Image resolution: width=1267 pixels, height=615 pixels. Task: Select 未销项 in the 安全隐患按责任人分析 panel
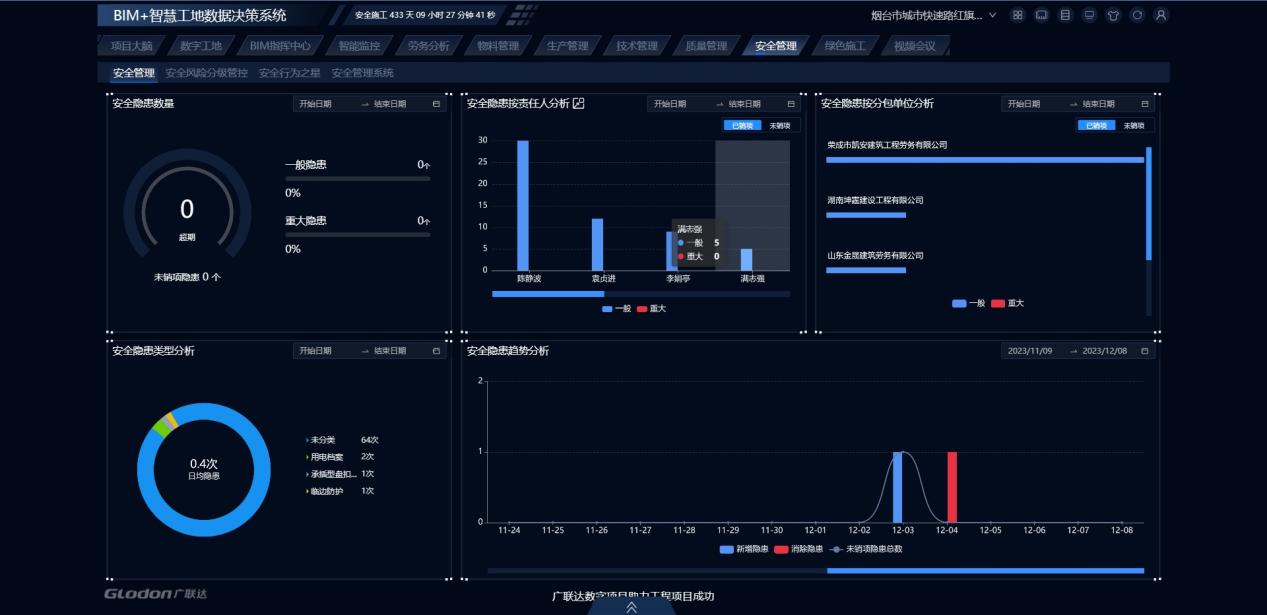[779, 126]
